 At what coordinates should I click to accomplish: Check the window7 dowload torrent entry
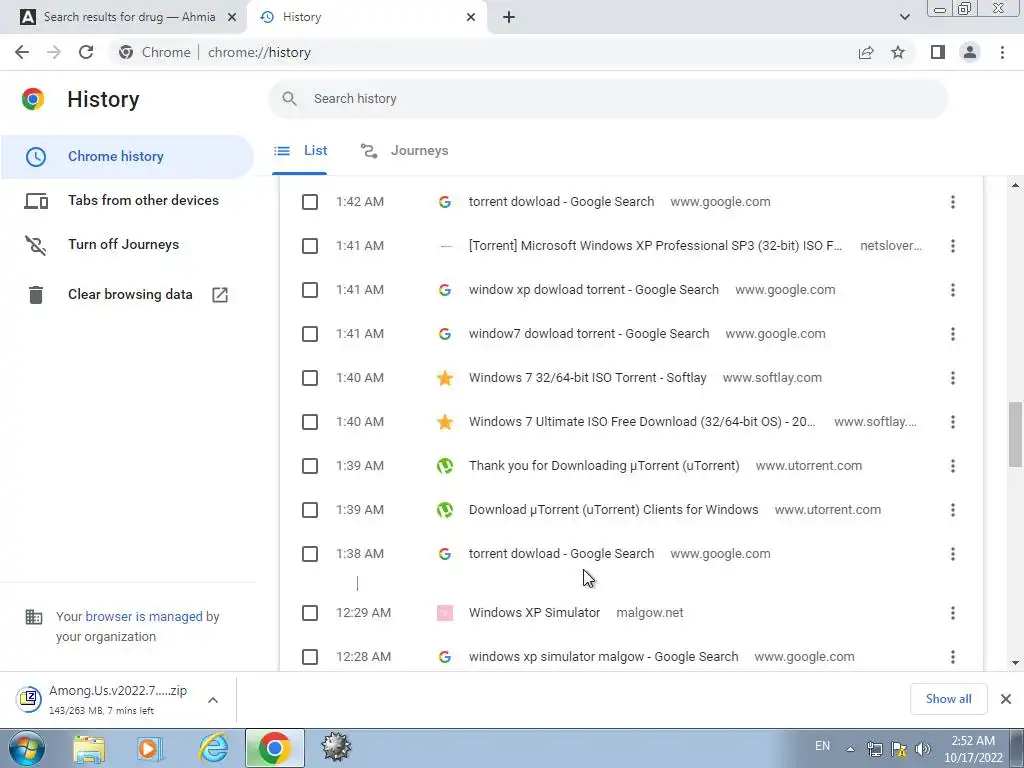point(310,334)
